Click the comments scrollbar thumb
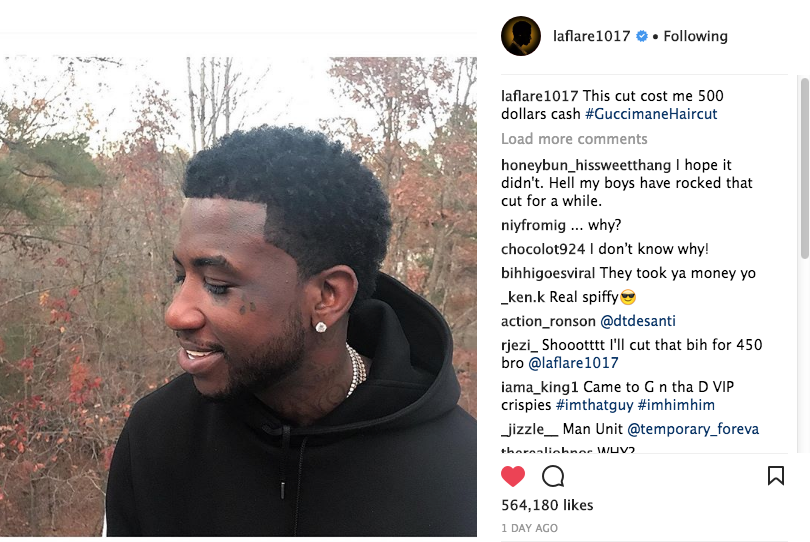This screenshot has height=542, width=810. point(804,168)
